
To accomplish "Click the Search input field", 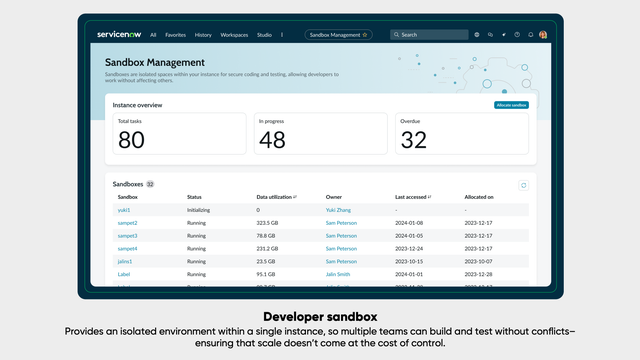I will [429, 35].
